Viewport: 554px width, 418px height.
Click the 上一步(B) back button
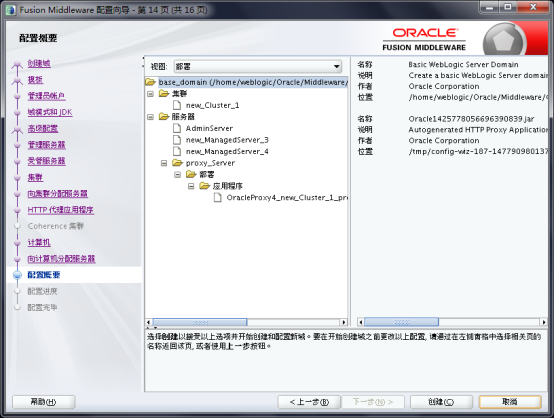(x=309, y=402)
